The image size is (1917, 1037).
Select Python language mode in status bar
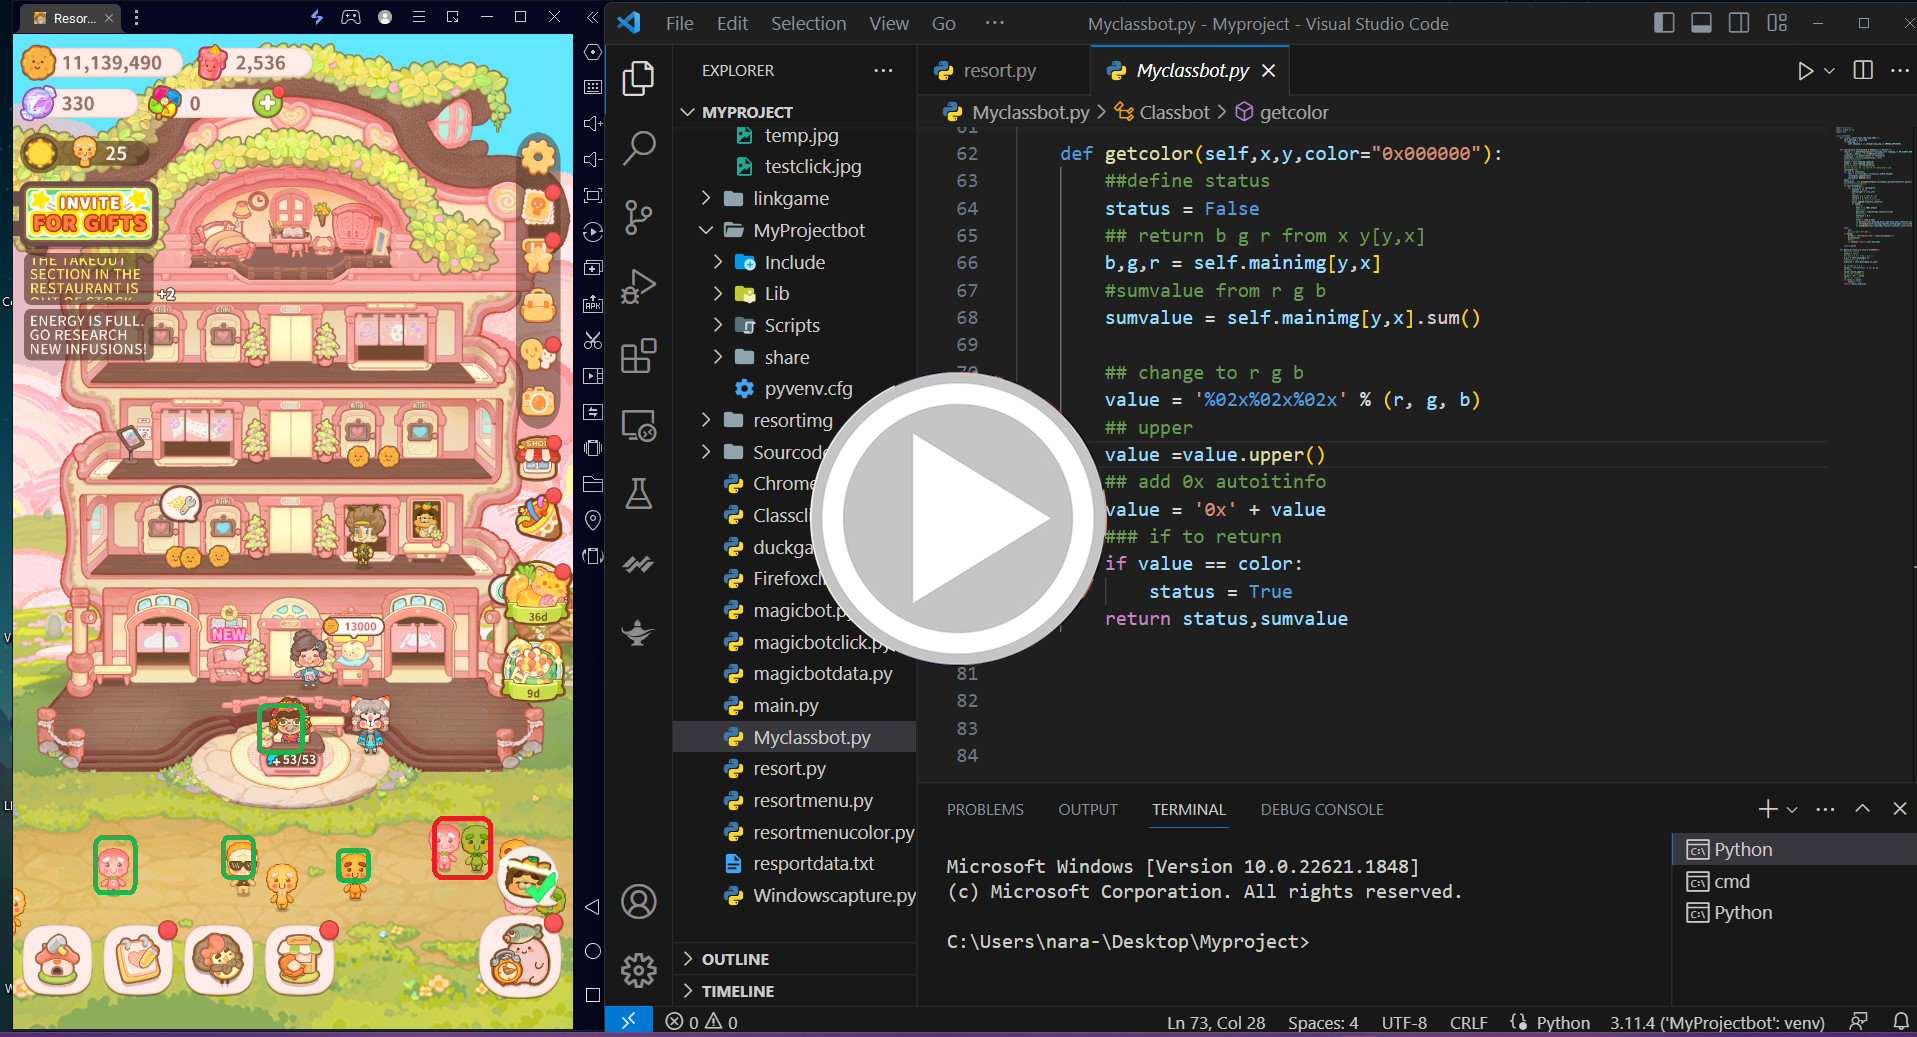(x=1562, y=1022)
